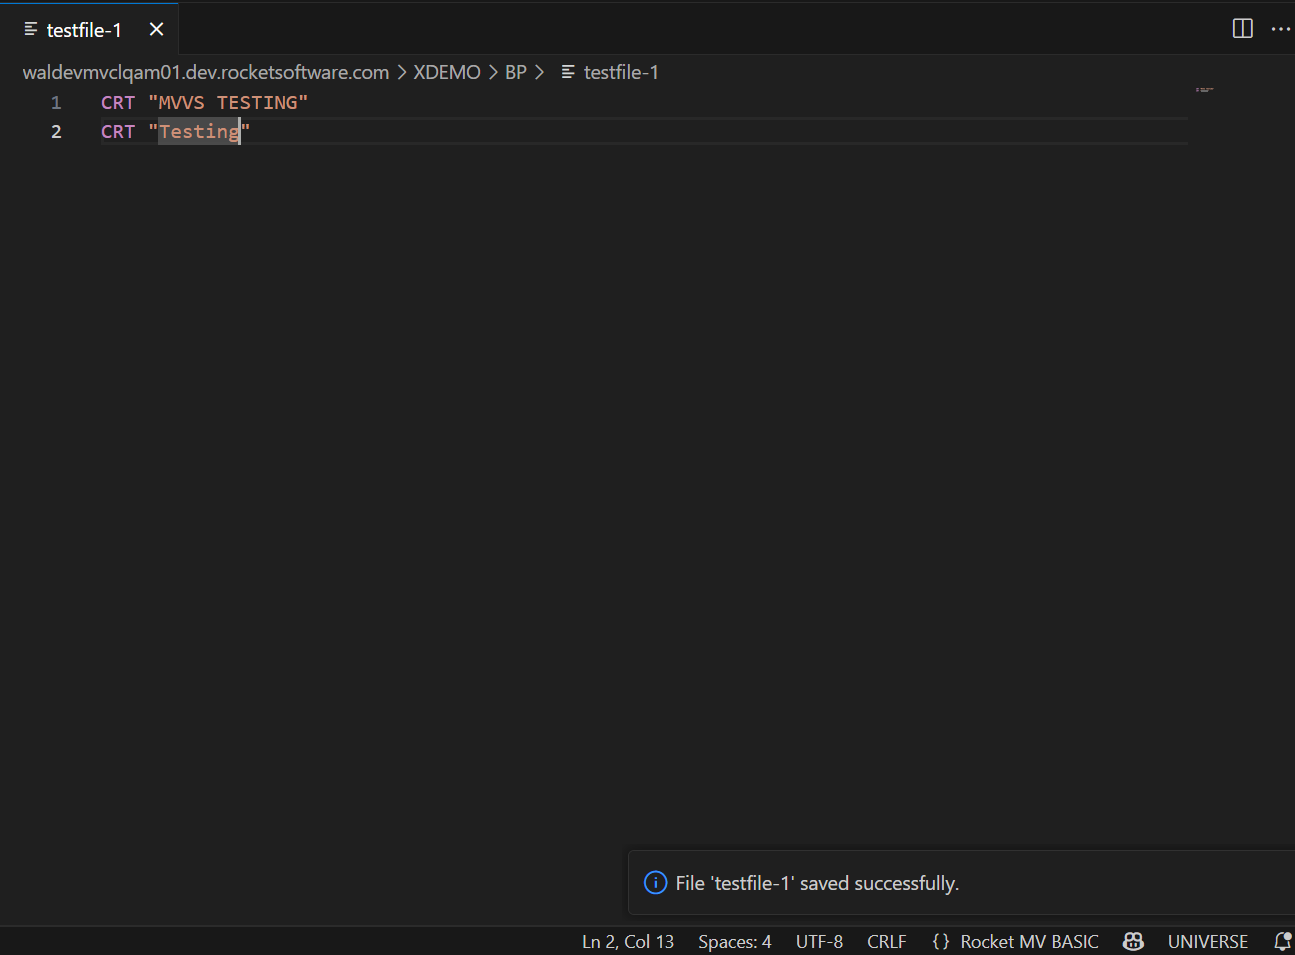
Task: Click the Copilot status bar icon
Action: 1133,941
